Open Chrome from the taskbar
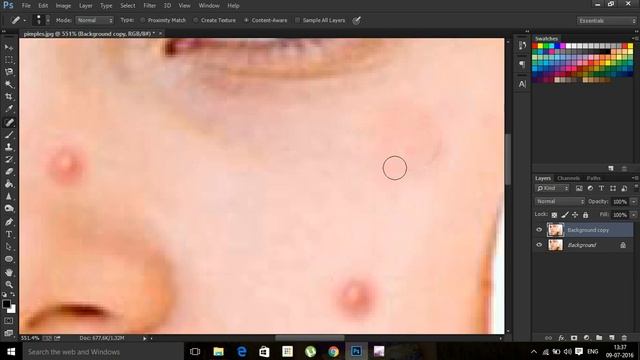The height and width of the screenshot is (360, 640). coord(333,351)
